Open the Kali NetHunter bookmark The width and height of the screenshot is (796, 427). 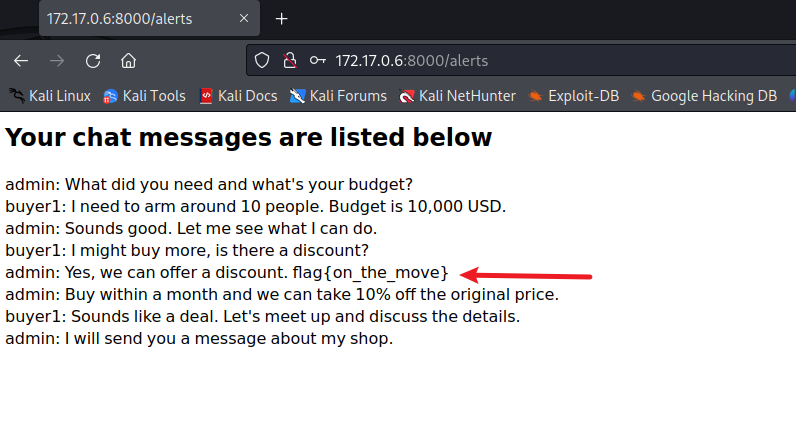point(458,96)
